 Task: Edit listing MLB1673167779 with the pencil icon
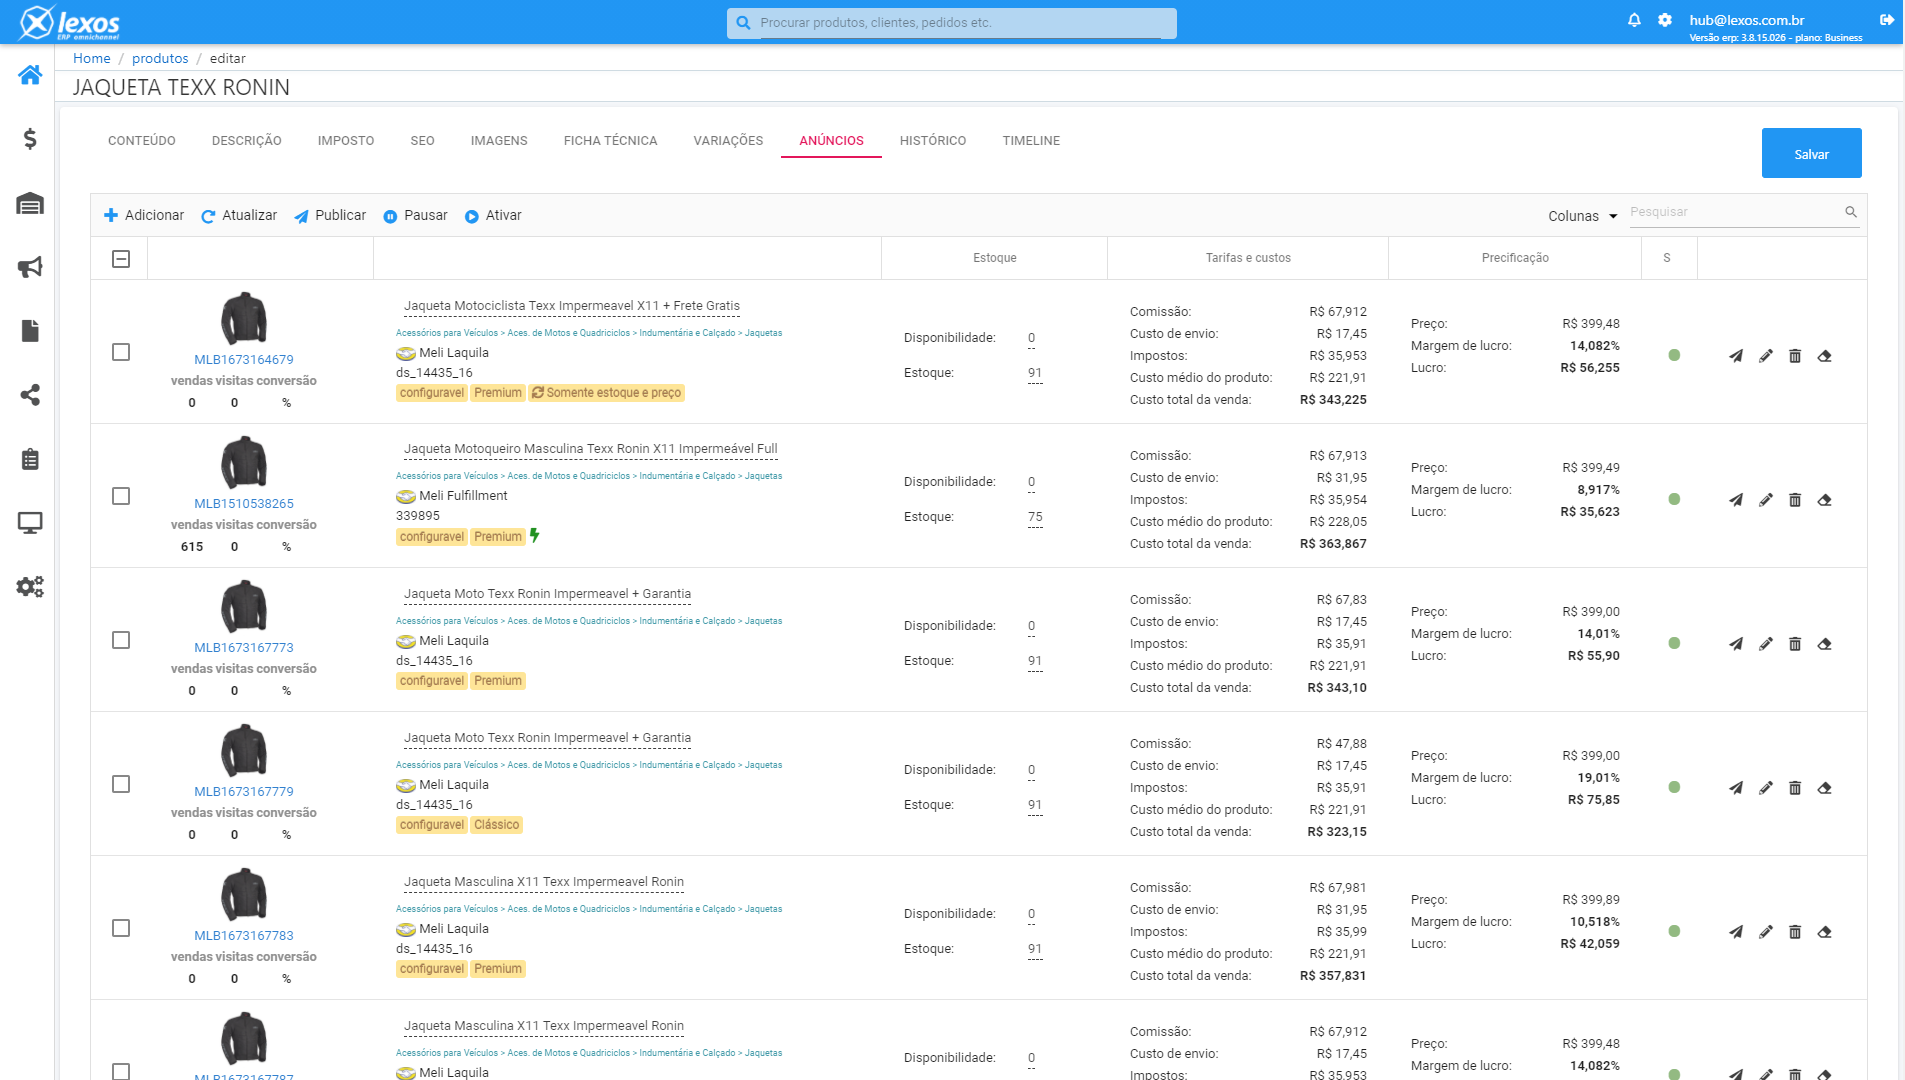click(1766, 788)
